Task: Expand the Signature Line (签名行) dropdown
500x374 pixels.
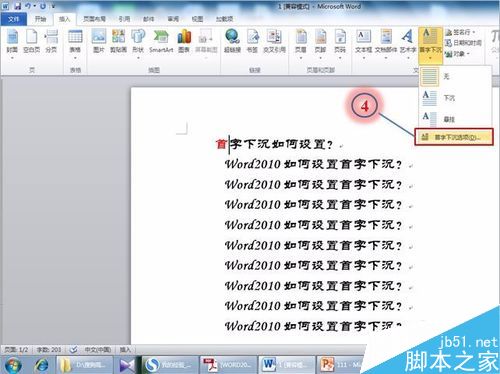Action: tap(474, 32)
